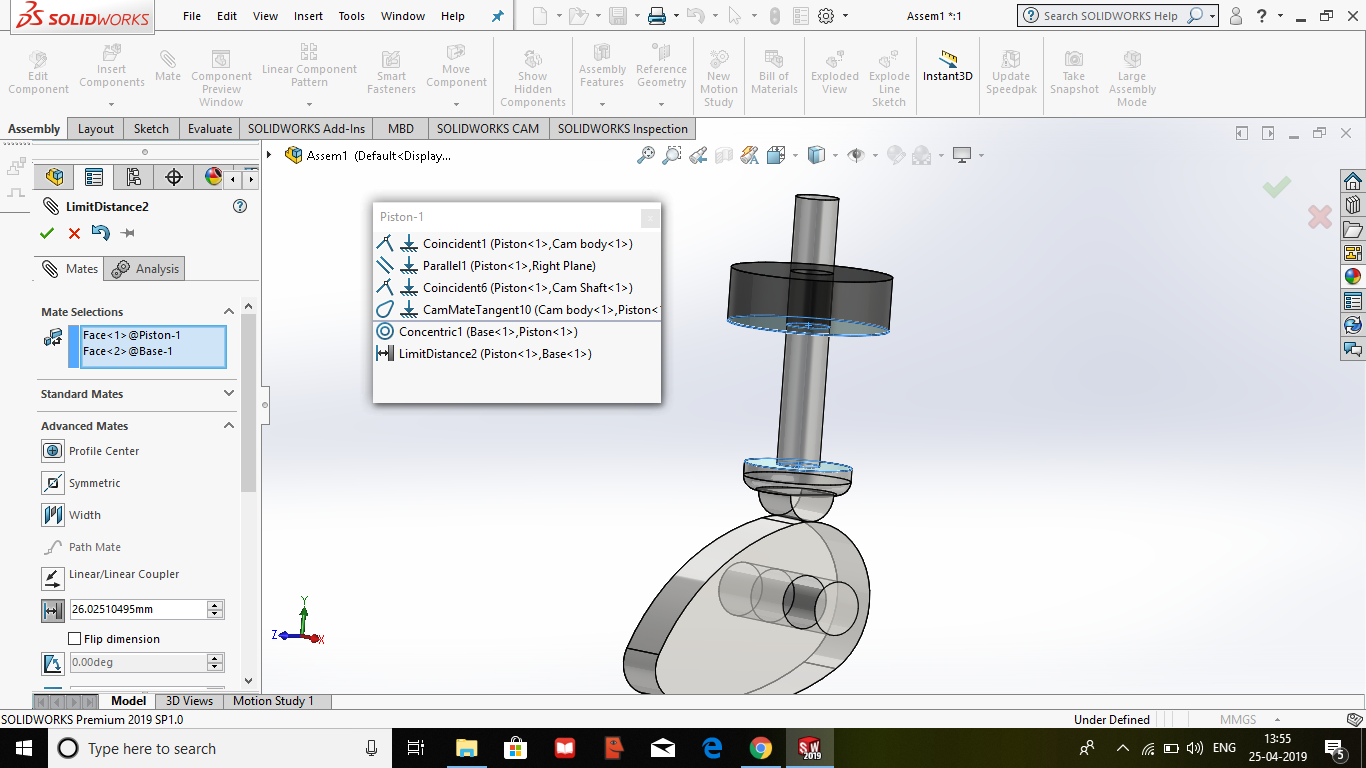Create a New Motion Study

[x=719, y=70]
